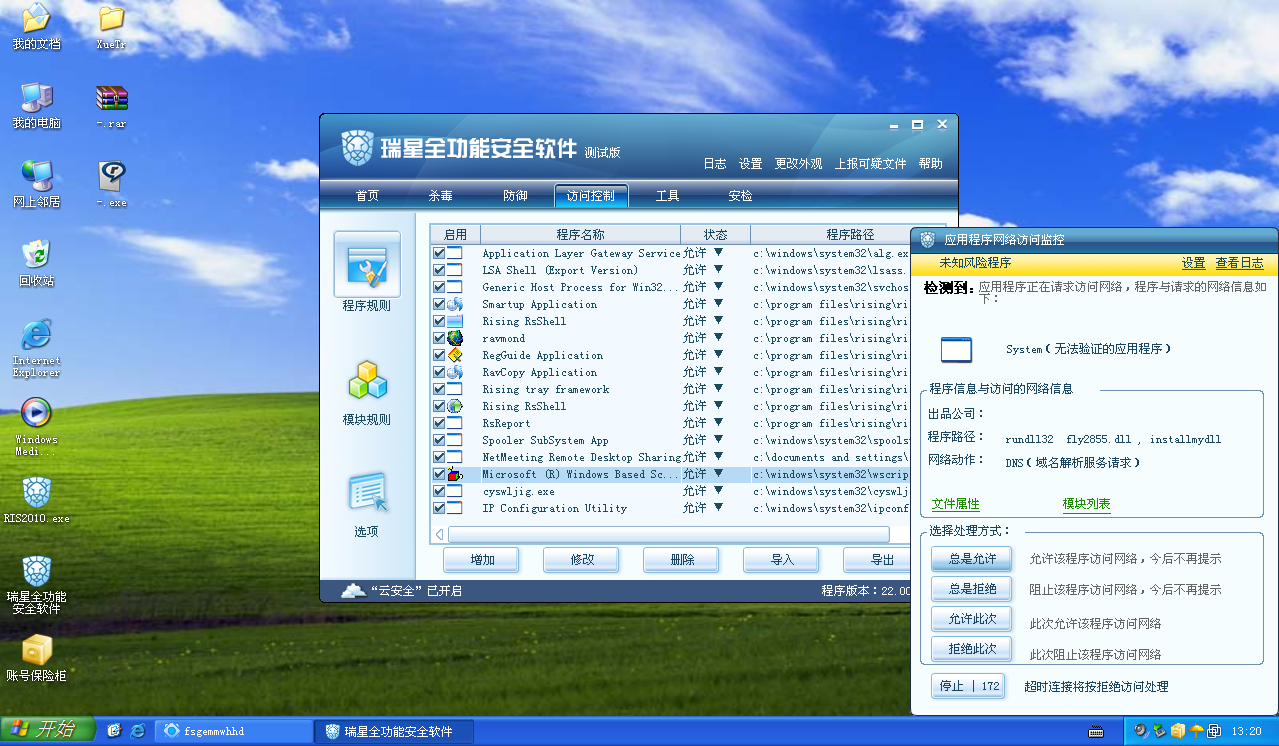Click the Microsoft Windows Based Script row icon
The image size is (1279, 746).
[455, 474]
